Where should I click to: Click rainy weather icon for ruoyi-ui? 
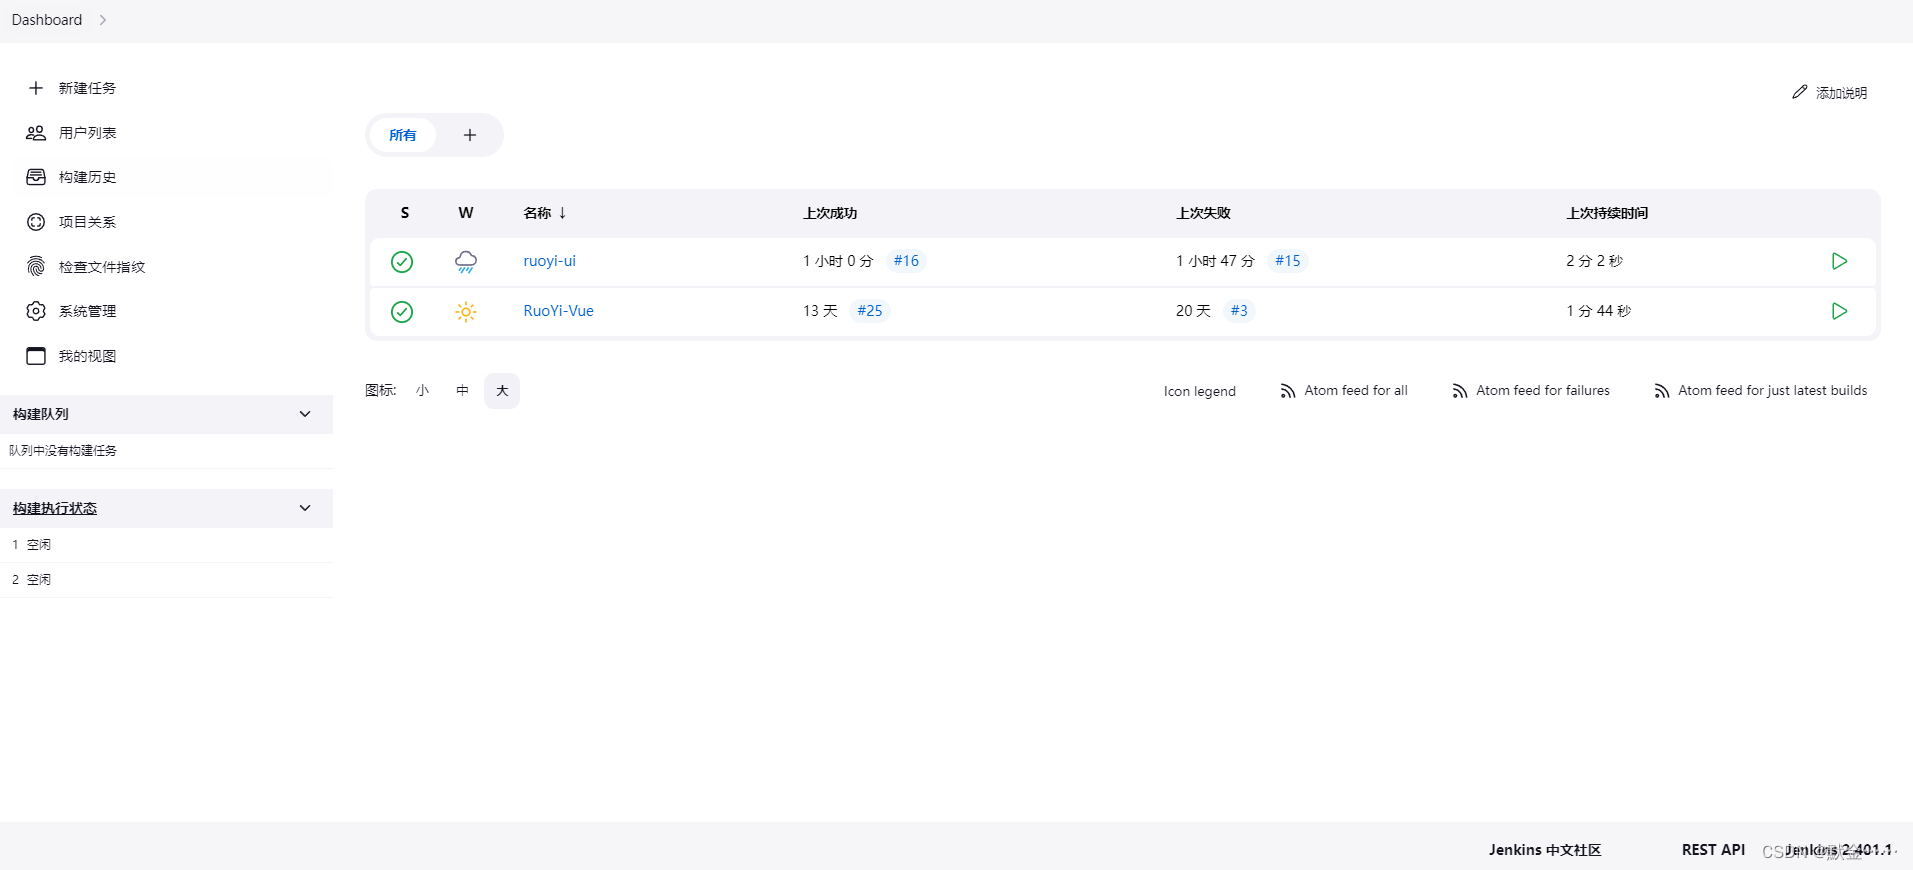click(466, 262)
